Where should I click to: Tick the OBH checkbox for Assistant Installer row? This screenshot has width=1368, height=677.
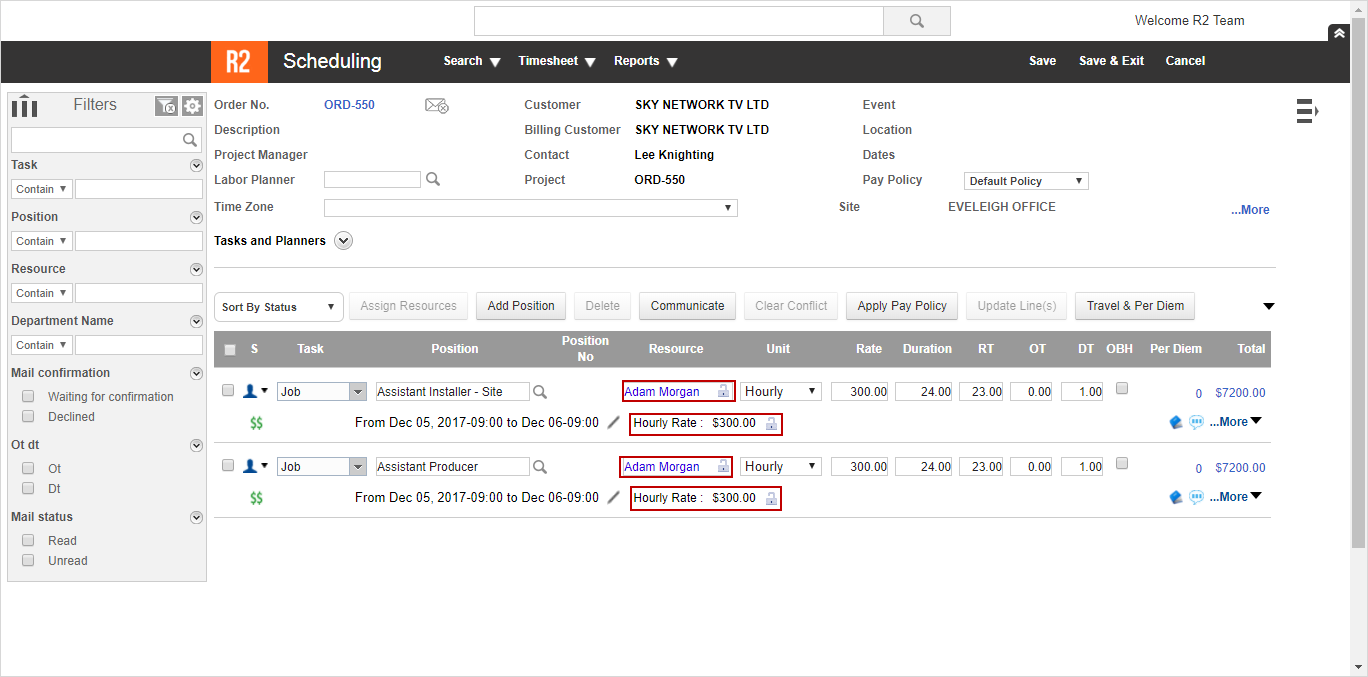[x=1122, y=389]
